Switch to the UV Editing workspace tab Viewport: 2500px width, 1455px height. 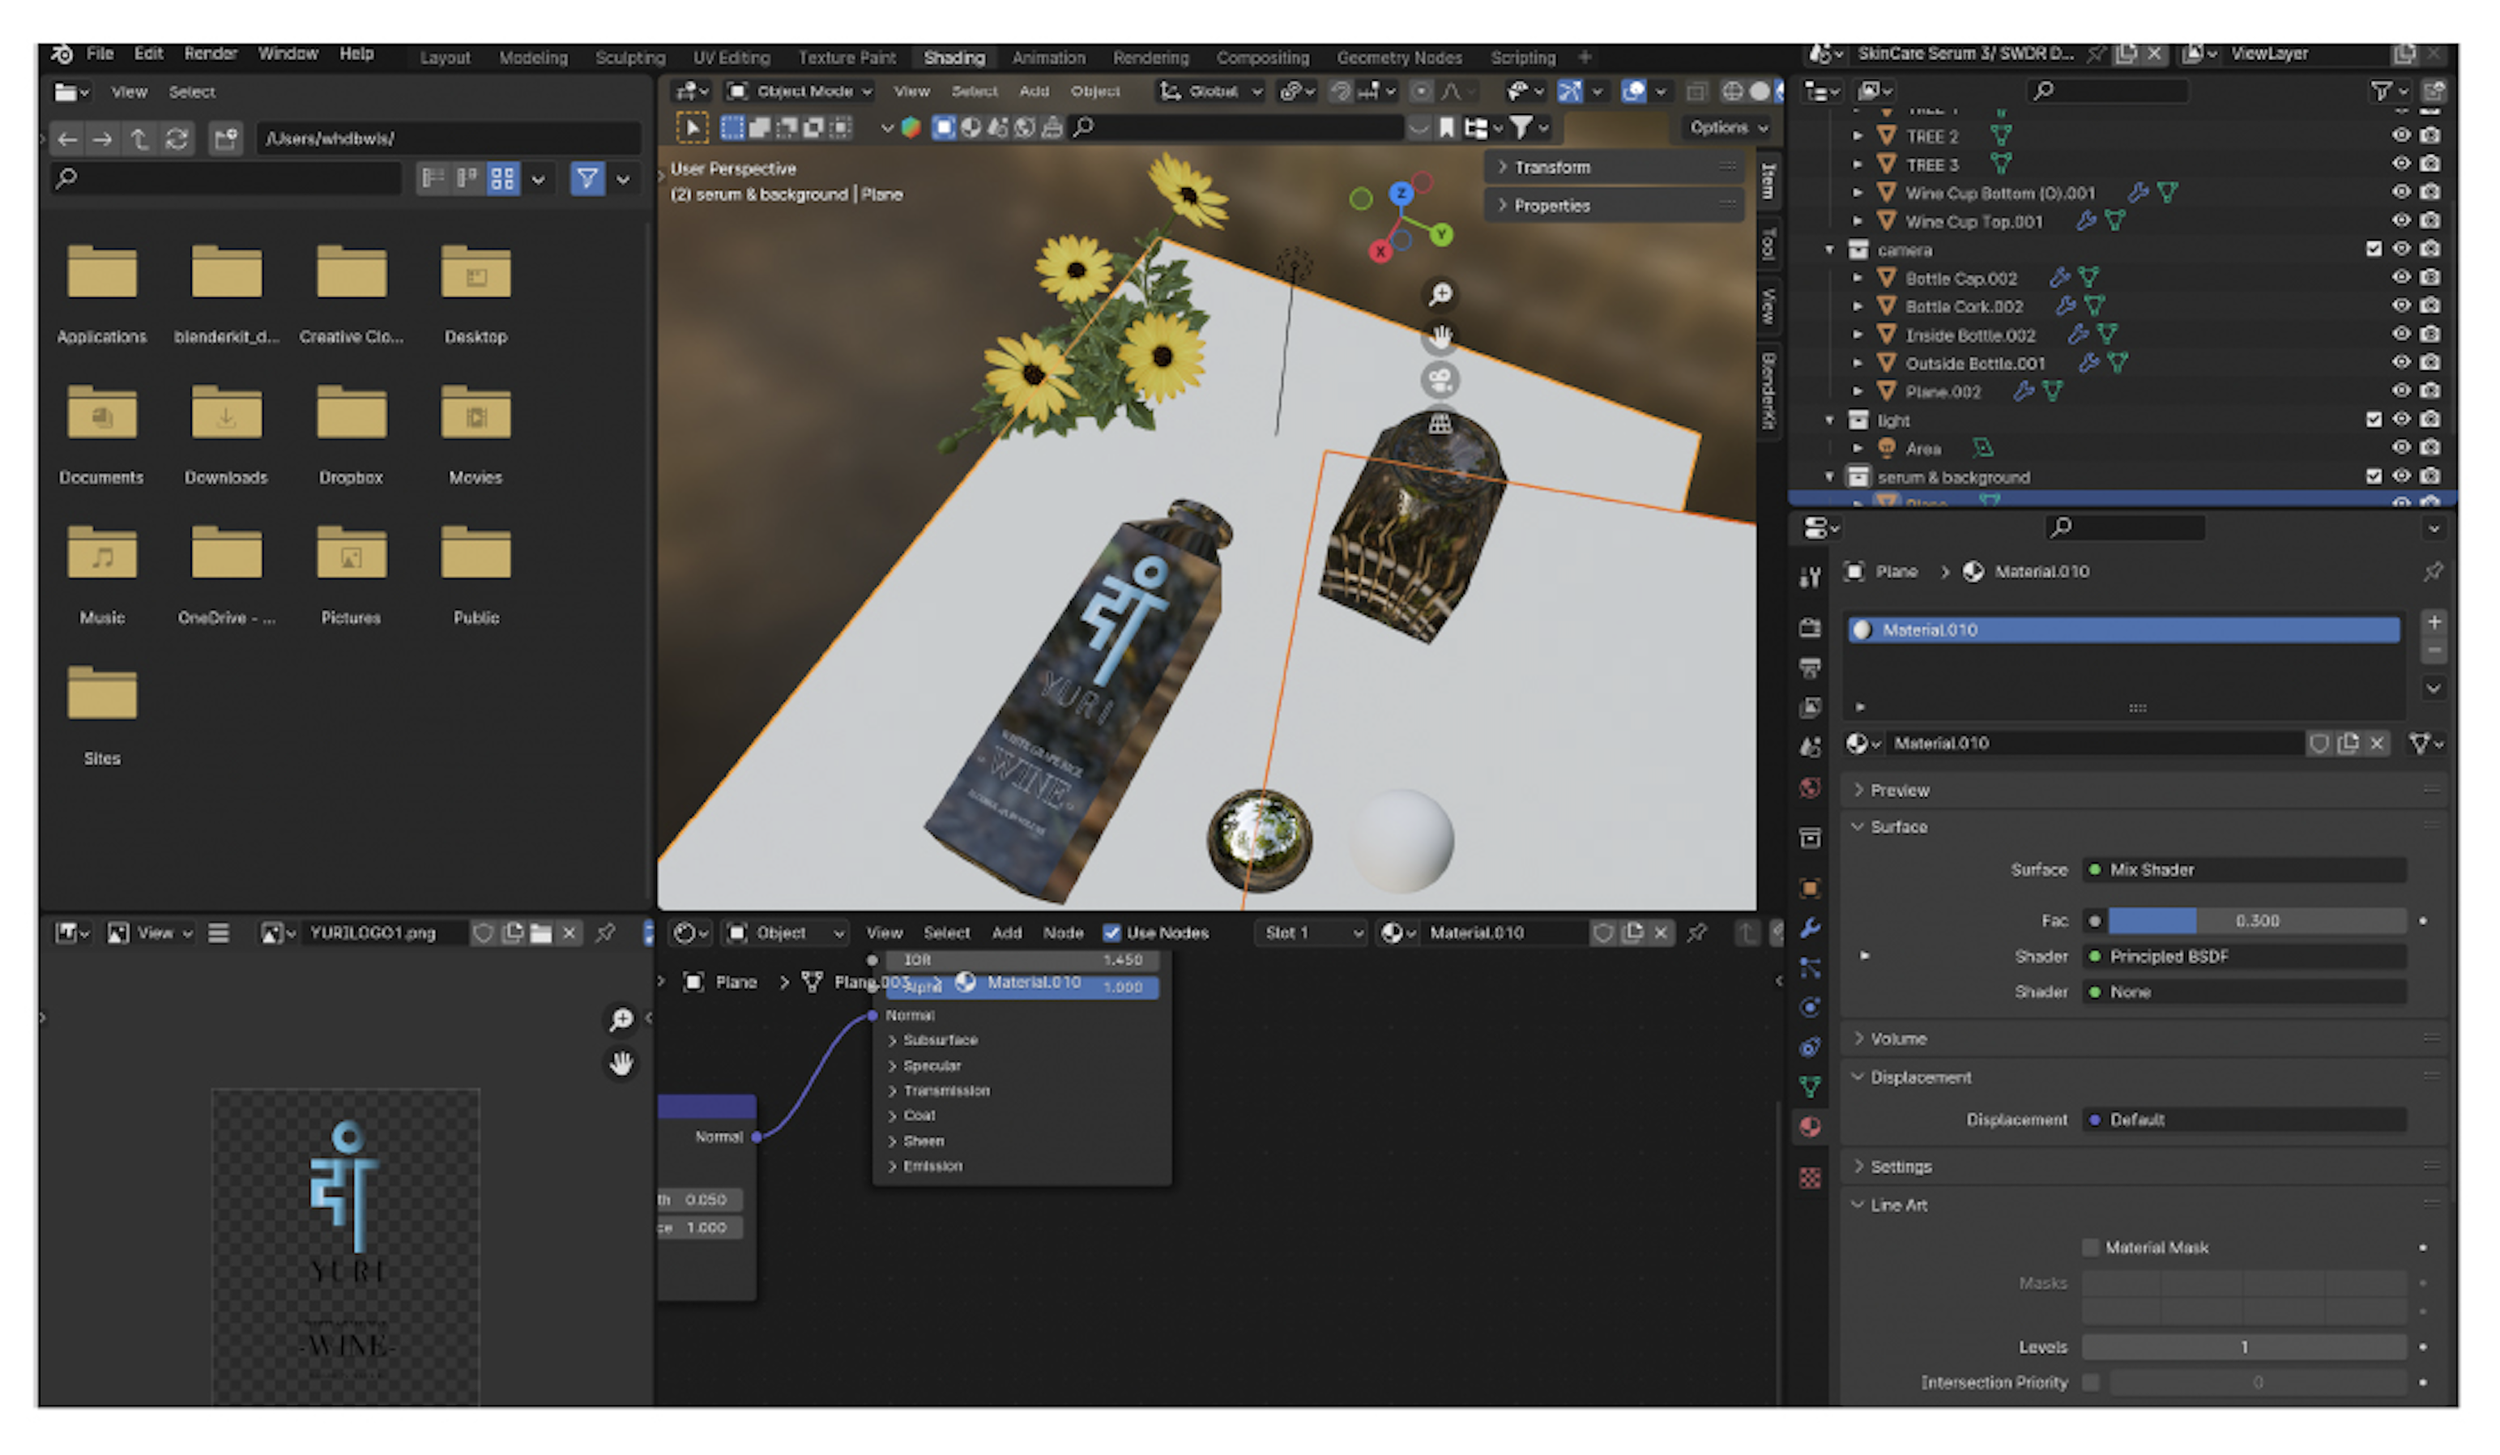[x=731, y=58]
